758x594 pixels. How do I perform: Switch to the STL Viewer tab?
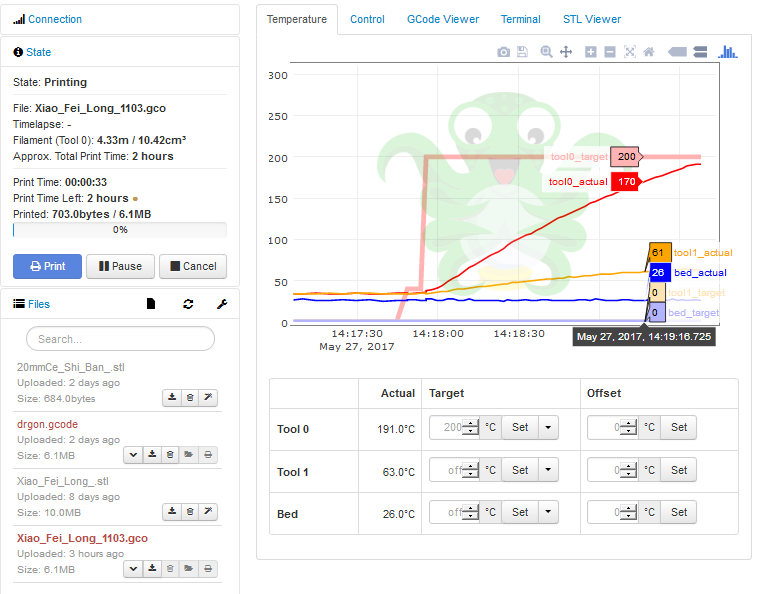click(x=592, y=19)
